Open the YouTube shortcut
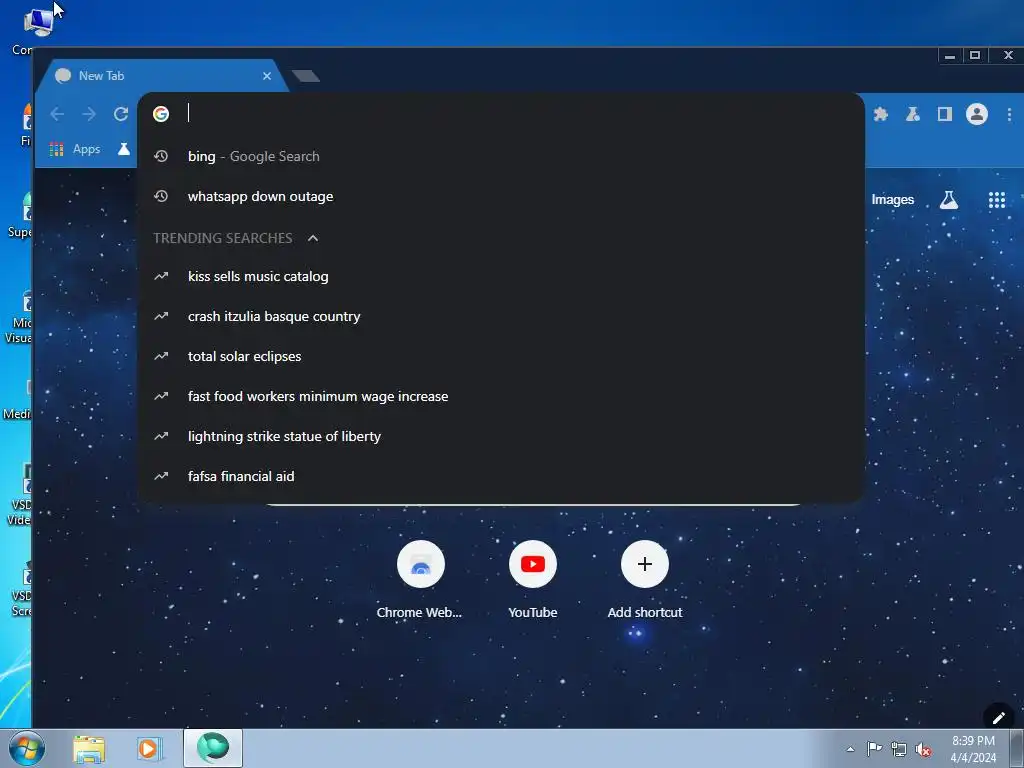Image resolution: width=1024 pixels, height=768 pixels. (533, 581)
